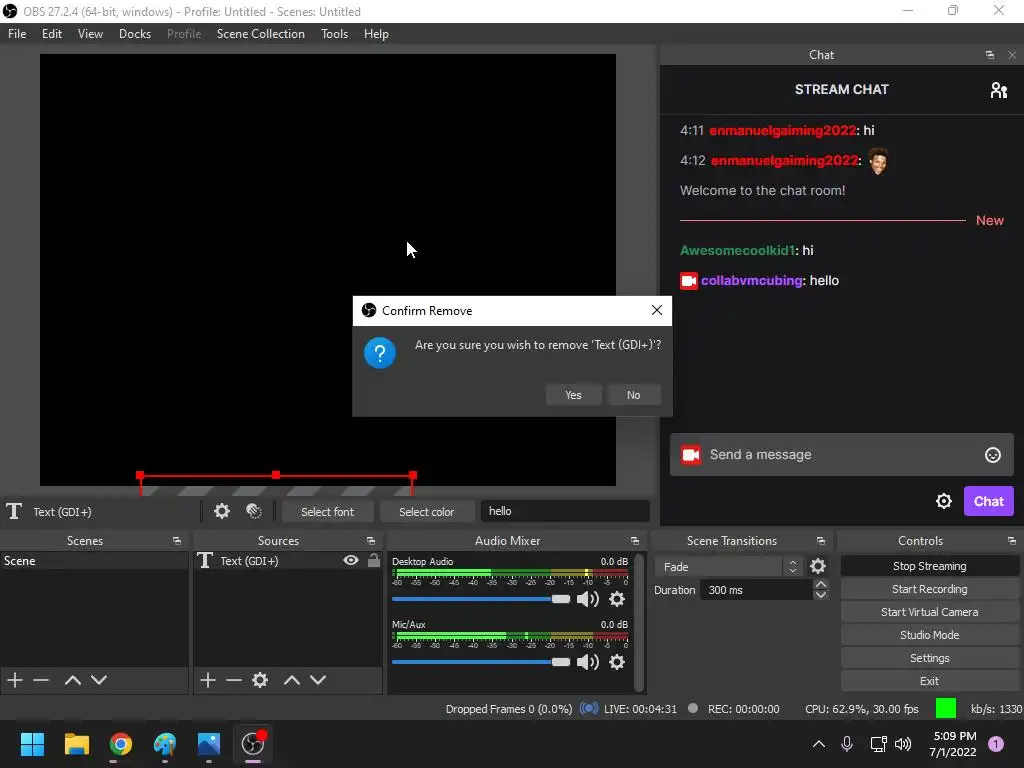The height and width of the screenshot is (768, 1024).
Task: Open source properties gear in toolbar
Action: (222, 511)
